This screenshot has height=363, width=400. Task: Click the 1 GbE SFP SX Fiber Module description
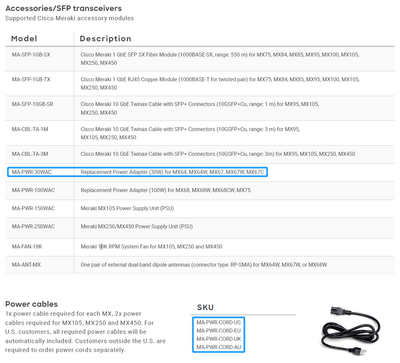[x=220, y=59]
